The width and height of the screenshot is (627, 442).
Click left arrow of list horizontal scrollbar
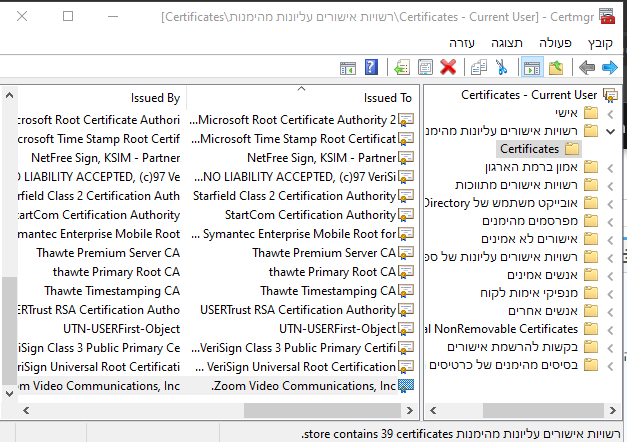coord(26,410)
